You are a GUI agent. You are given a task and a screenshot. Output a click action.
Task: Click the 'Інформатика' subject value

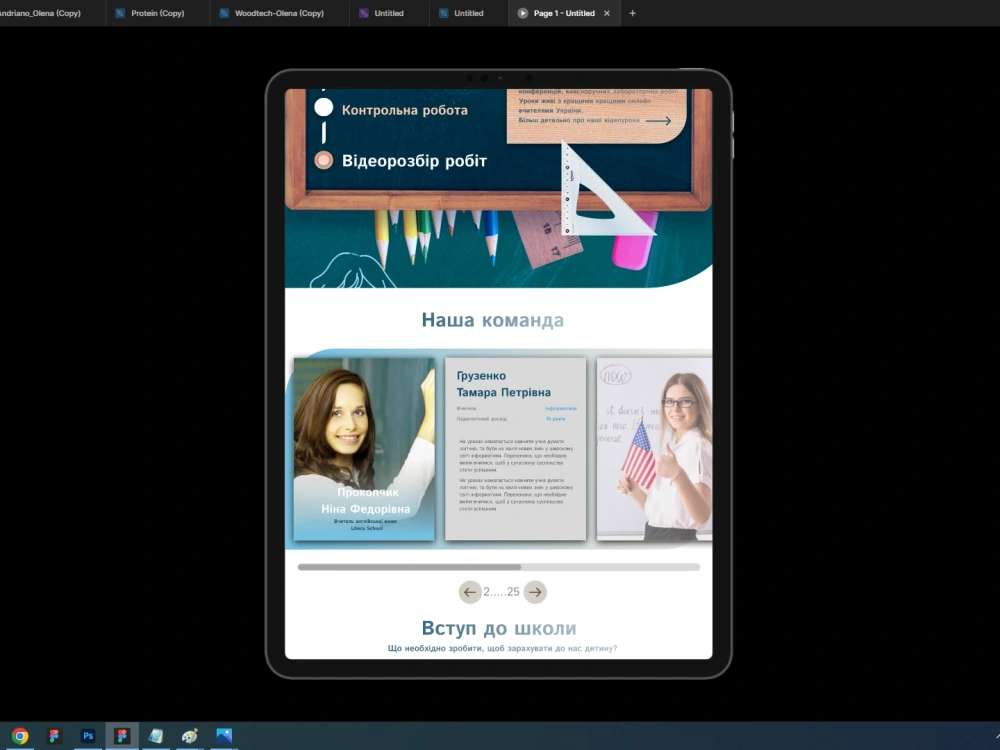point(561,408)
